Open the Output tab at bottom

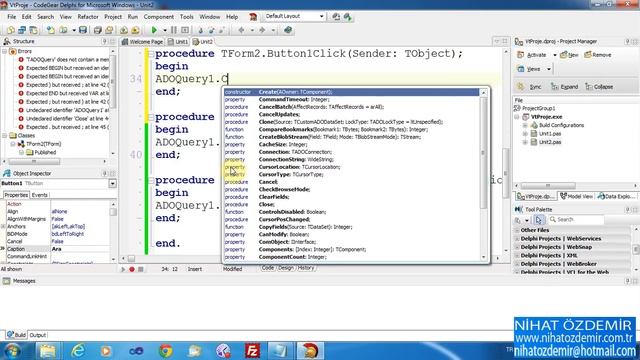point(38,335)
